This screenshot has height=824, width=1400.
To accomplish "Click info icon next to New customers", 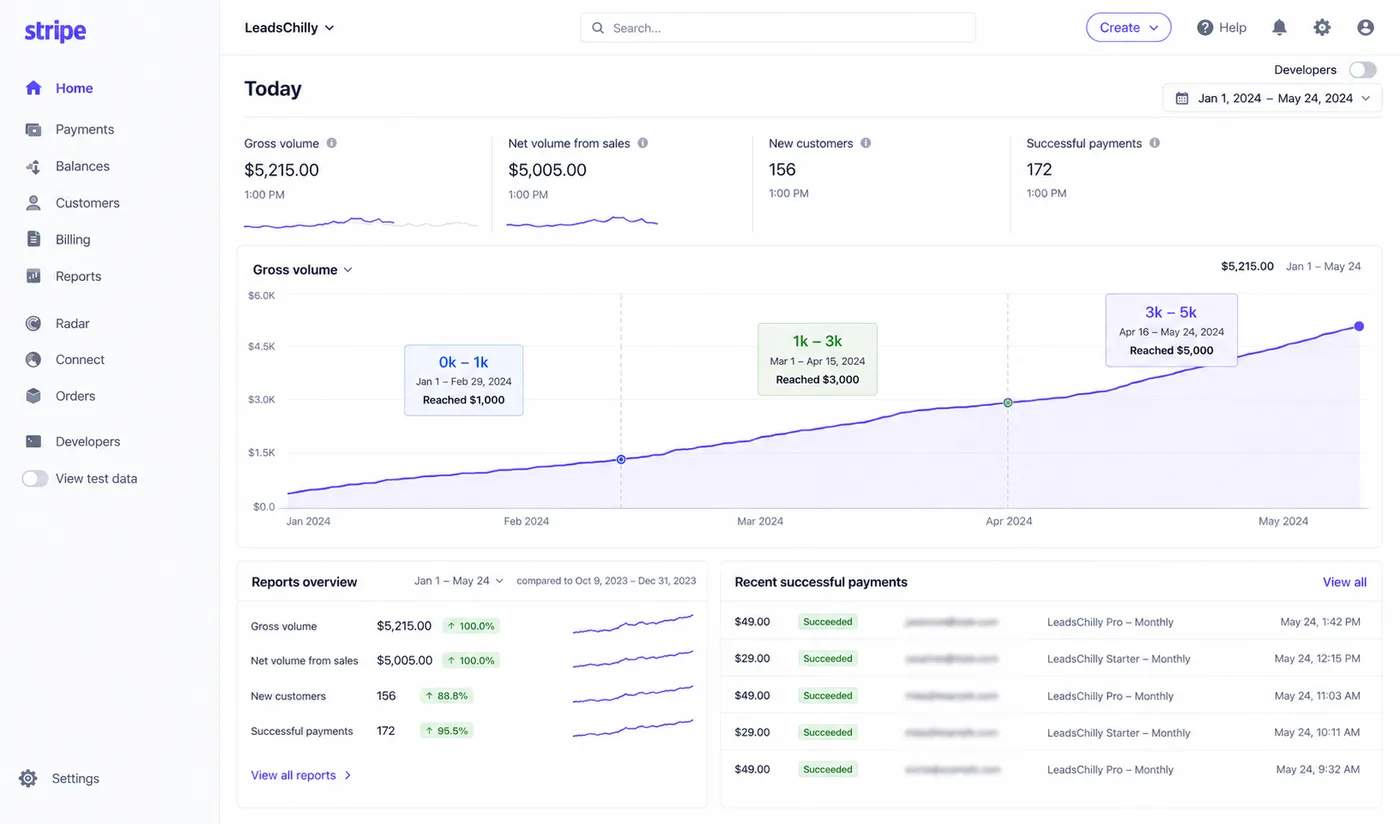I will tap(866, 143).
